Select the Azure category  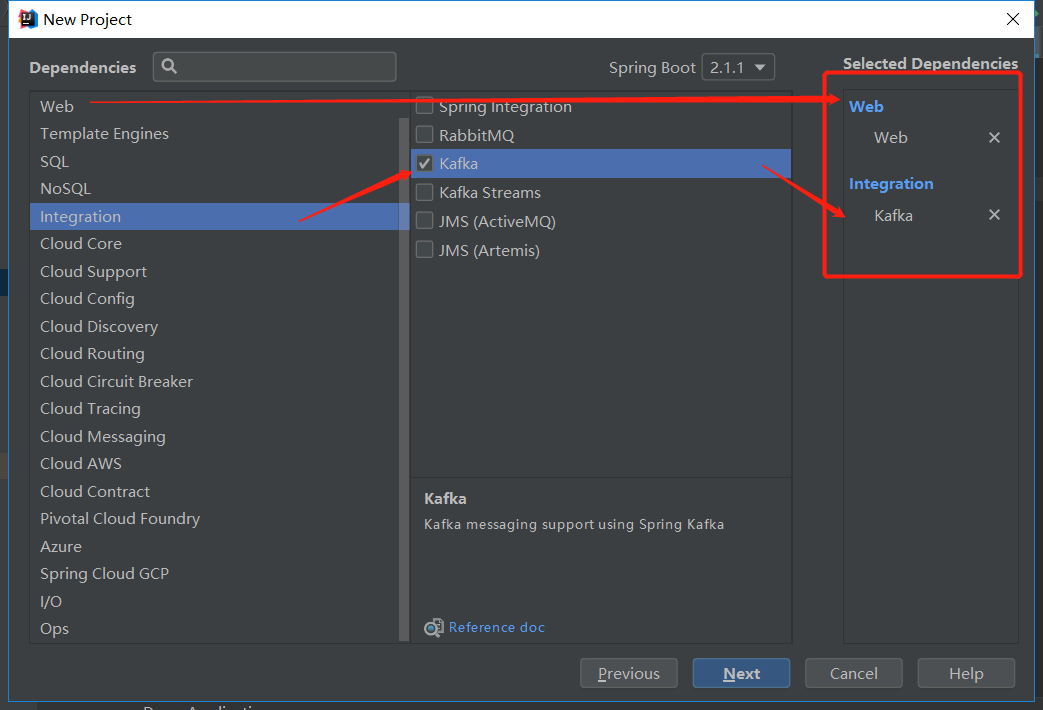(x=214, y=546)
